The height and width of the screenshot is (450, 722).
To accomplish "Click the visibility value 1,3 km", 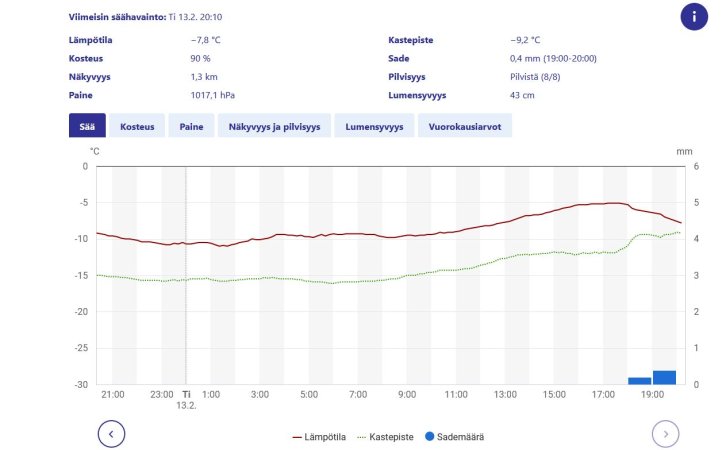I will pos(204,77).
